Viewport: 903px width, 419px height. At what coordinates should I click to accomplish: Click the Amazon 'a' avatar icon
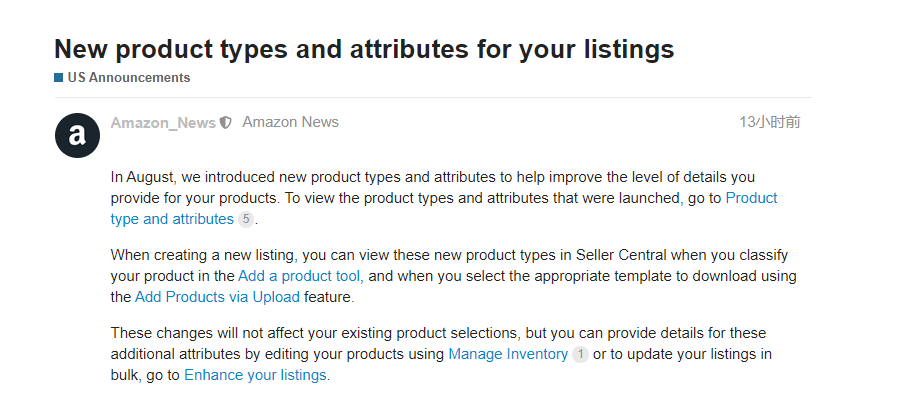[77, 135]
